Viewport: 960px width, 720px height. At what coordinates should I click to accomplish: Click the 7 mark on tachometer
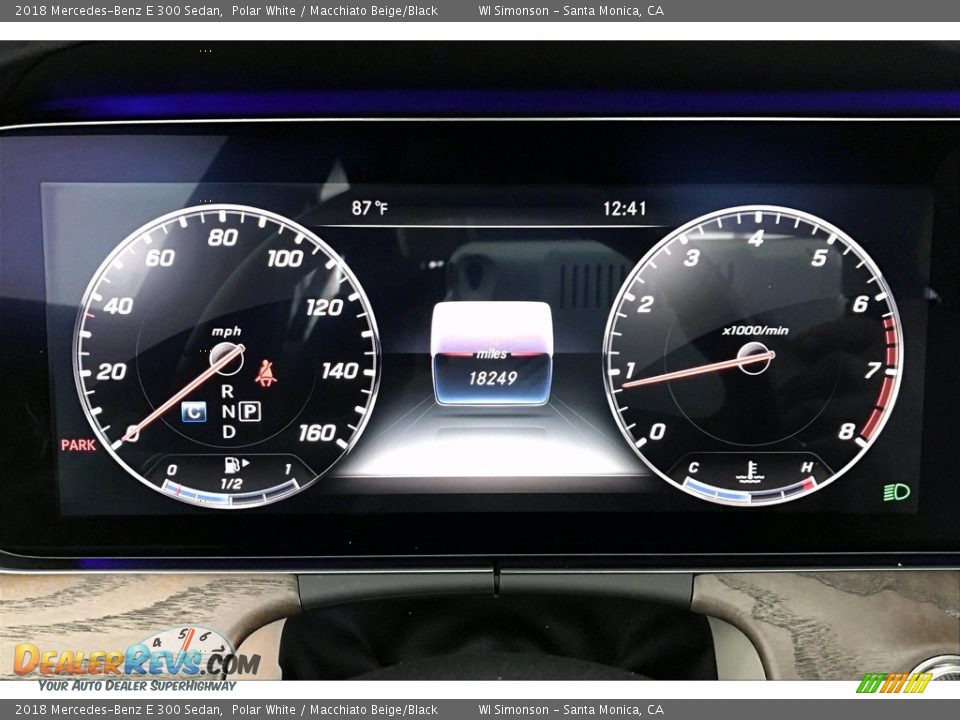pyautogui.click(x=872, y=369)
